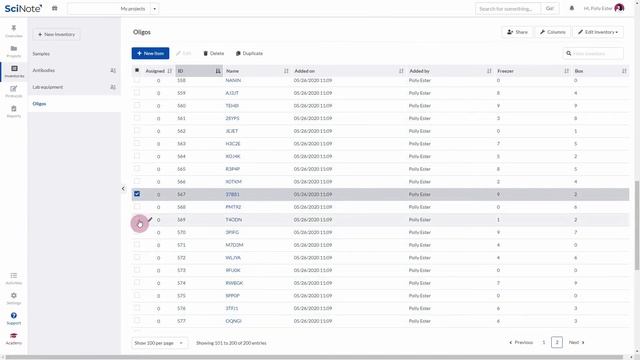Open the notifications bell
640x360 pixels.
(571, 8)
